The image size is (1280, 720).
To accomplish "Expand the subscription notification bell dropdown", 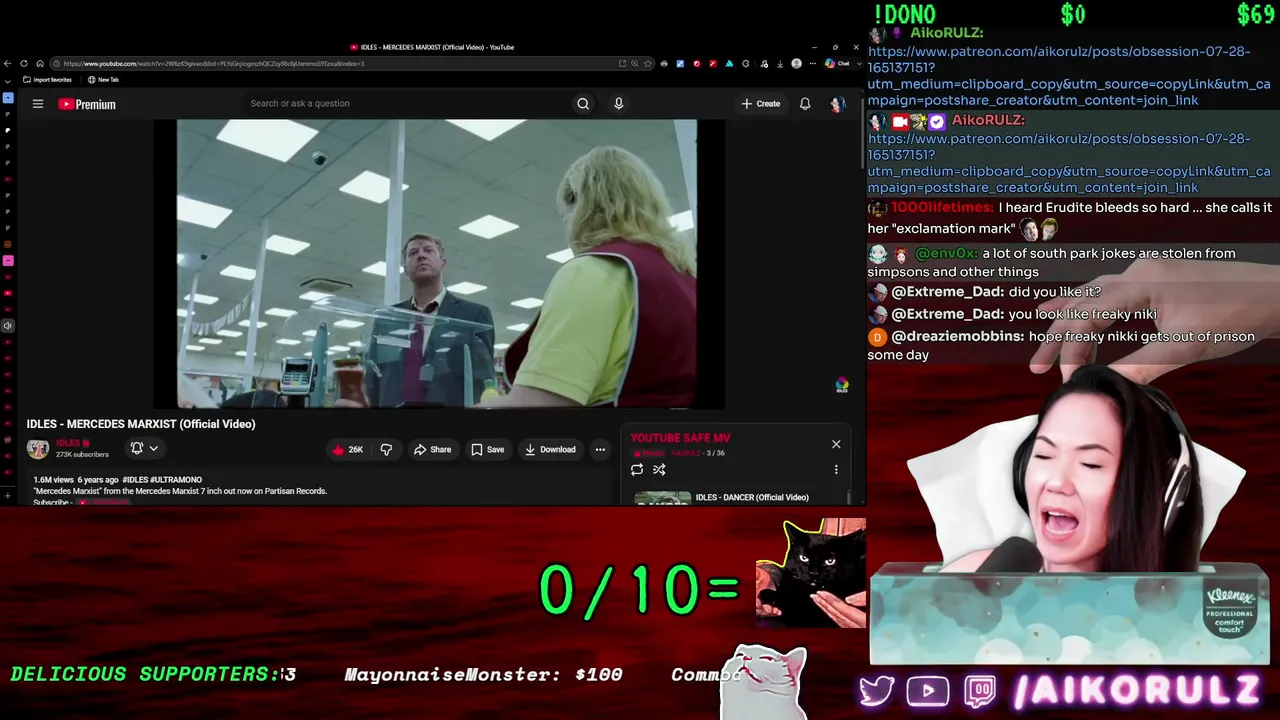I will pyautogui.click(x=144, y=449).
